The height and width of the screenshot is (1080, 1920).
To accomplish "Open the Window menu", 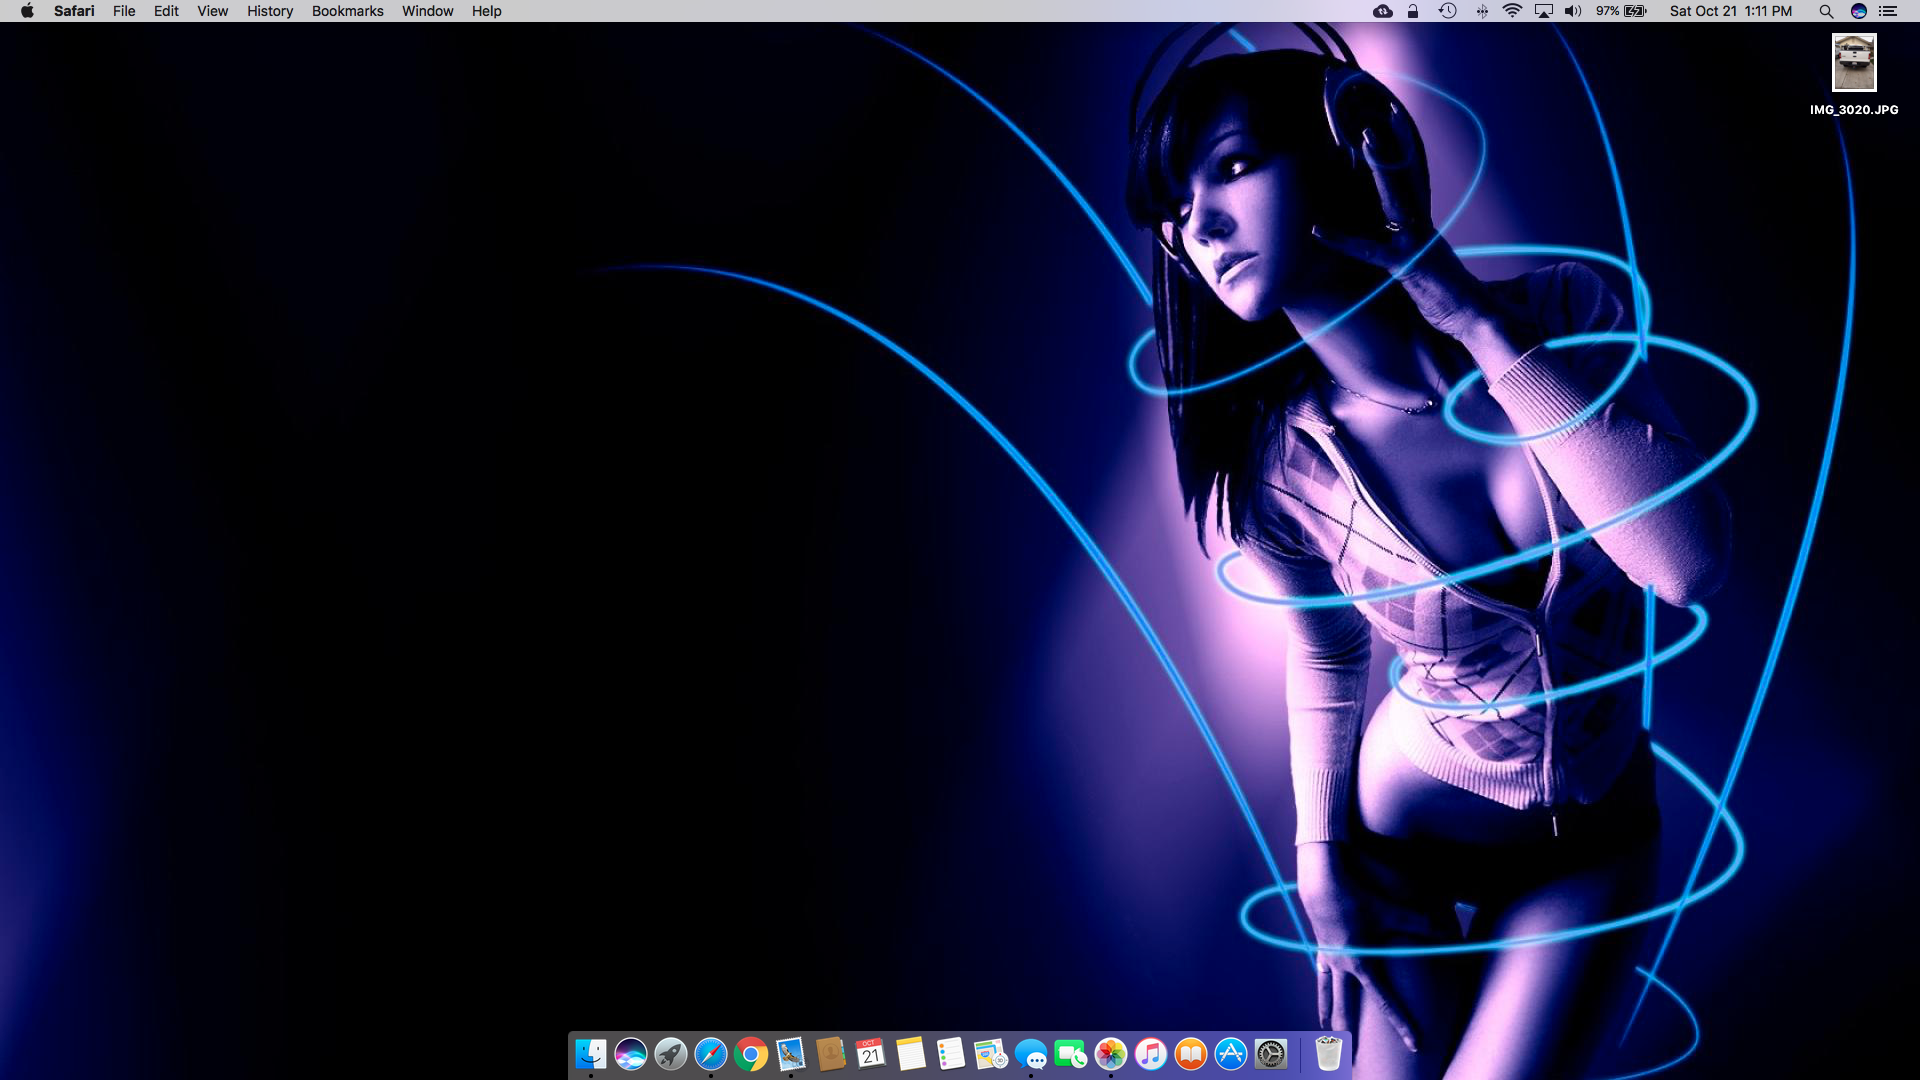I will pos(427,11).
